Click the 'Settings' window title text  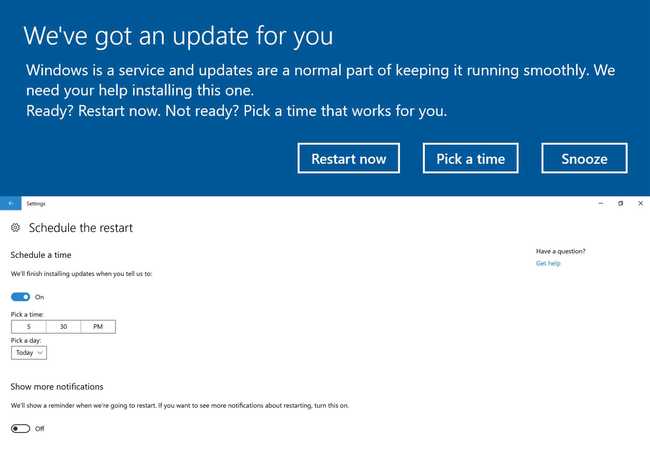click(36, 204)
